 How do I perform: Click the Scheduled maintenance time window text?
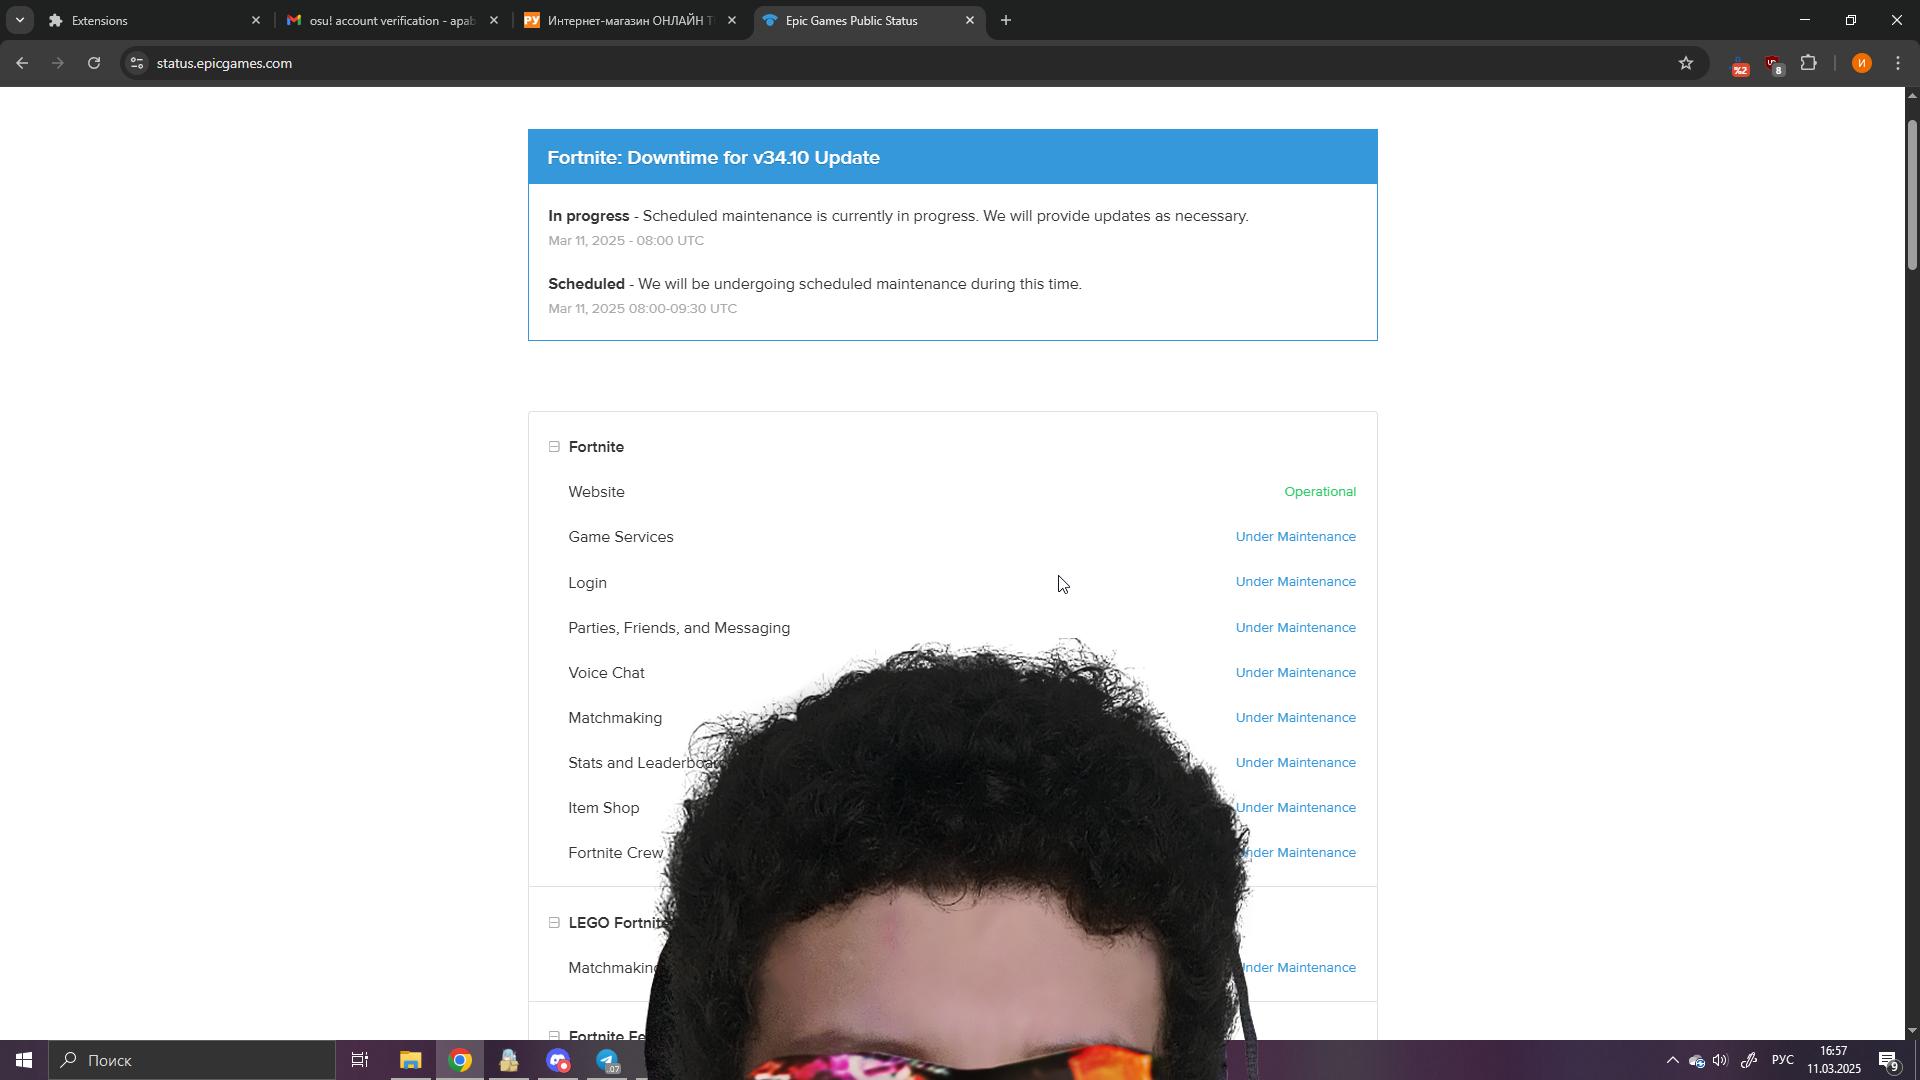click(642, 309)
